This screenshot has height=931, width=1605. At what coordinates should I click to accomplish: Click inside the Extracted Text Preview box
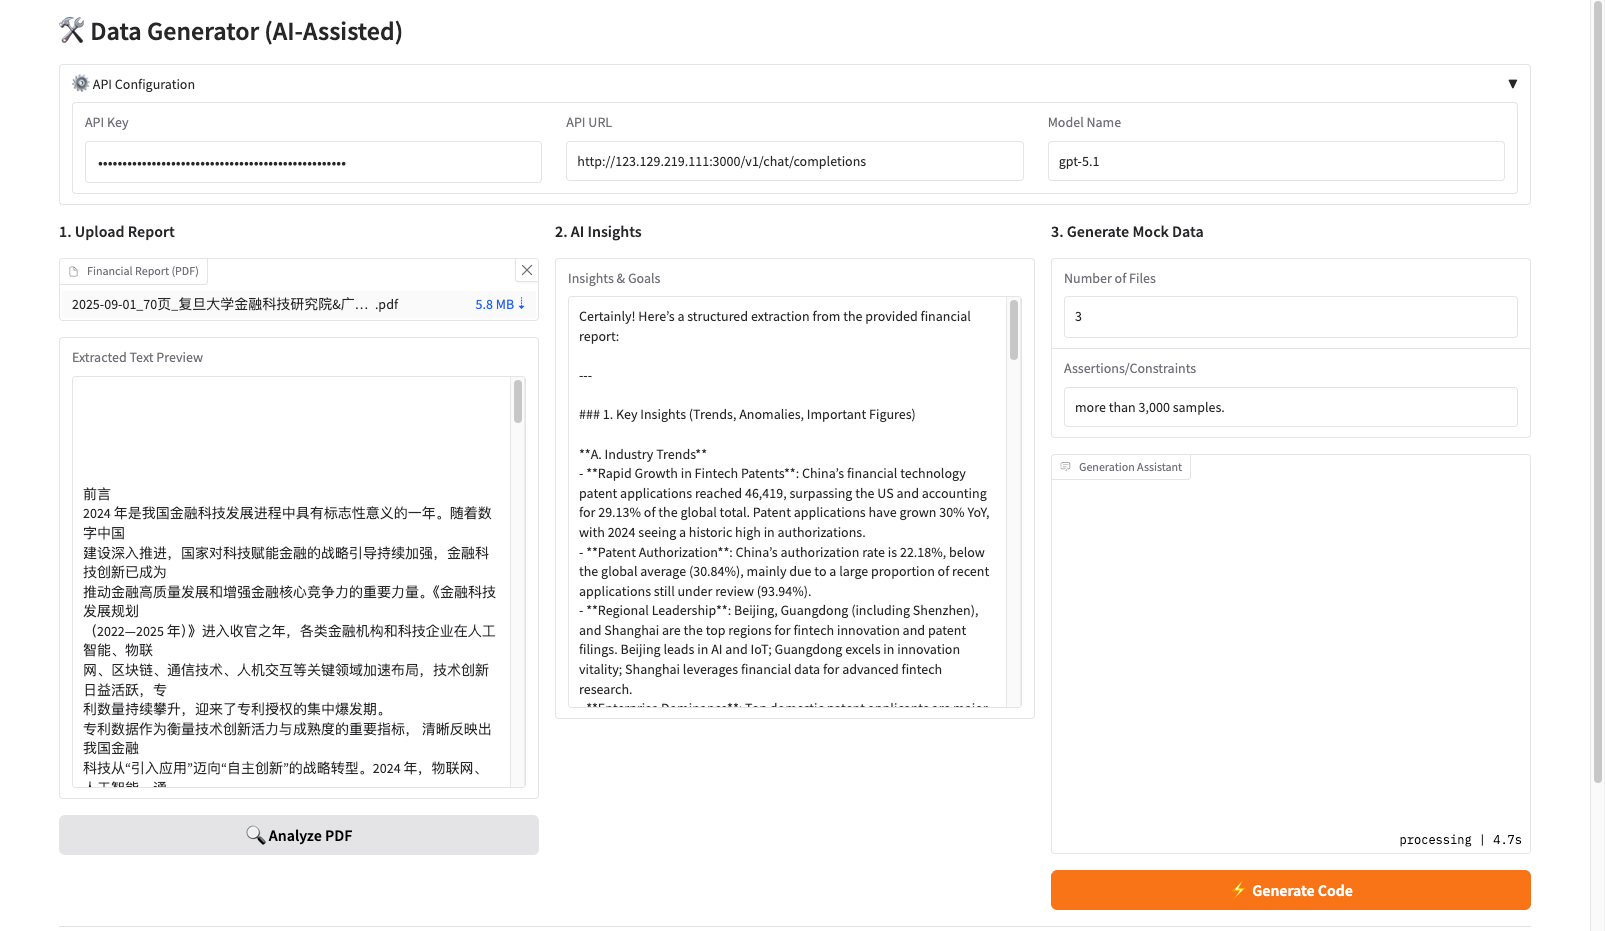coord(290,600)
